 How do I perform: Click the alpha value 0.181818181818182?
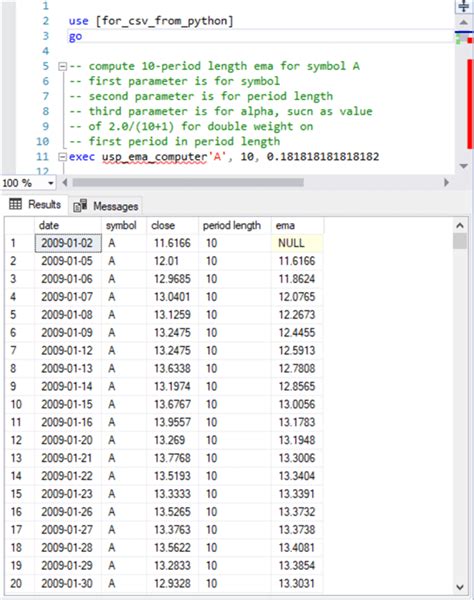(x=323, y=157)
